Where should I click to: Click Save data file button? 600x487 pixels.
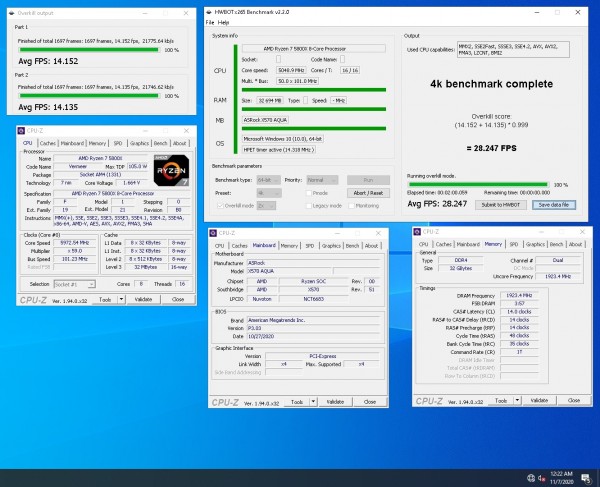[x=554, y=205]
